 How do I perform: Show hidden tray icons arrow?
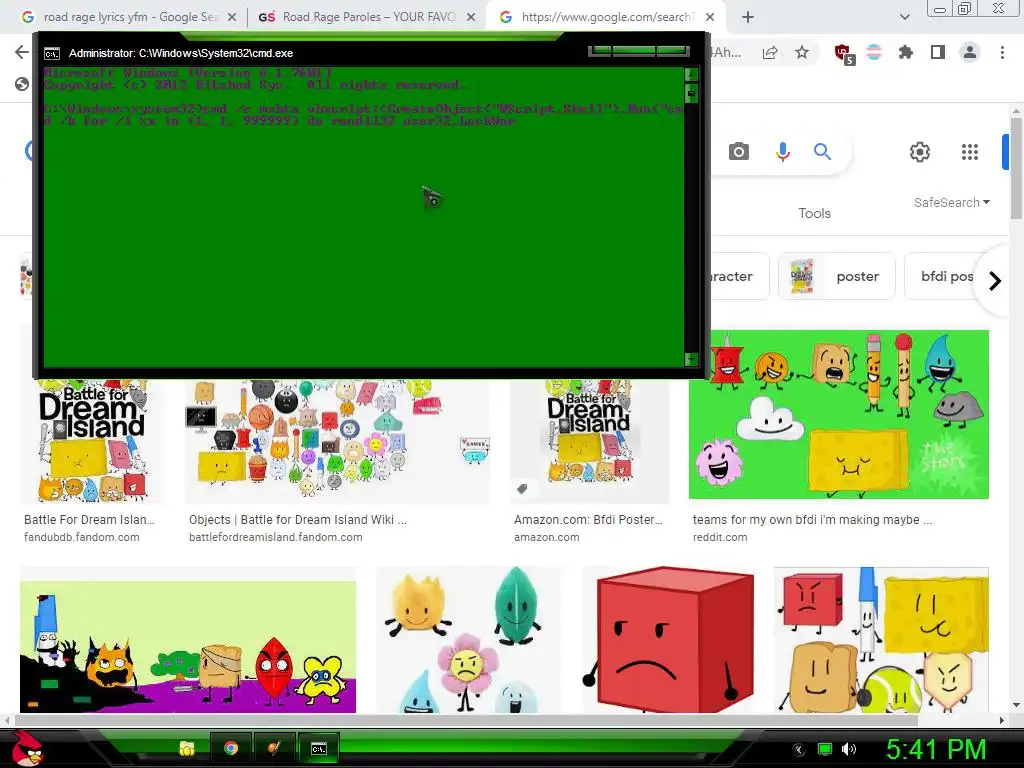[x=798, y=749]
